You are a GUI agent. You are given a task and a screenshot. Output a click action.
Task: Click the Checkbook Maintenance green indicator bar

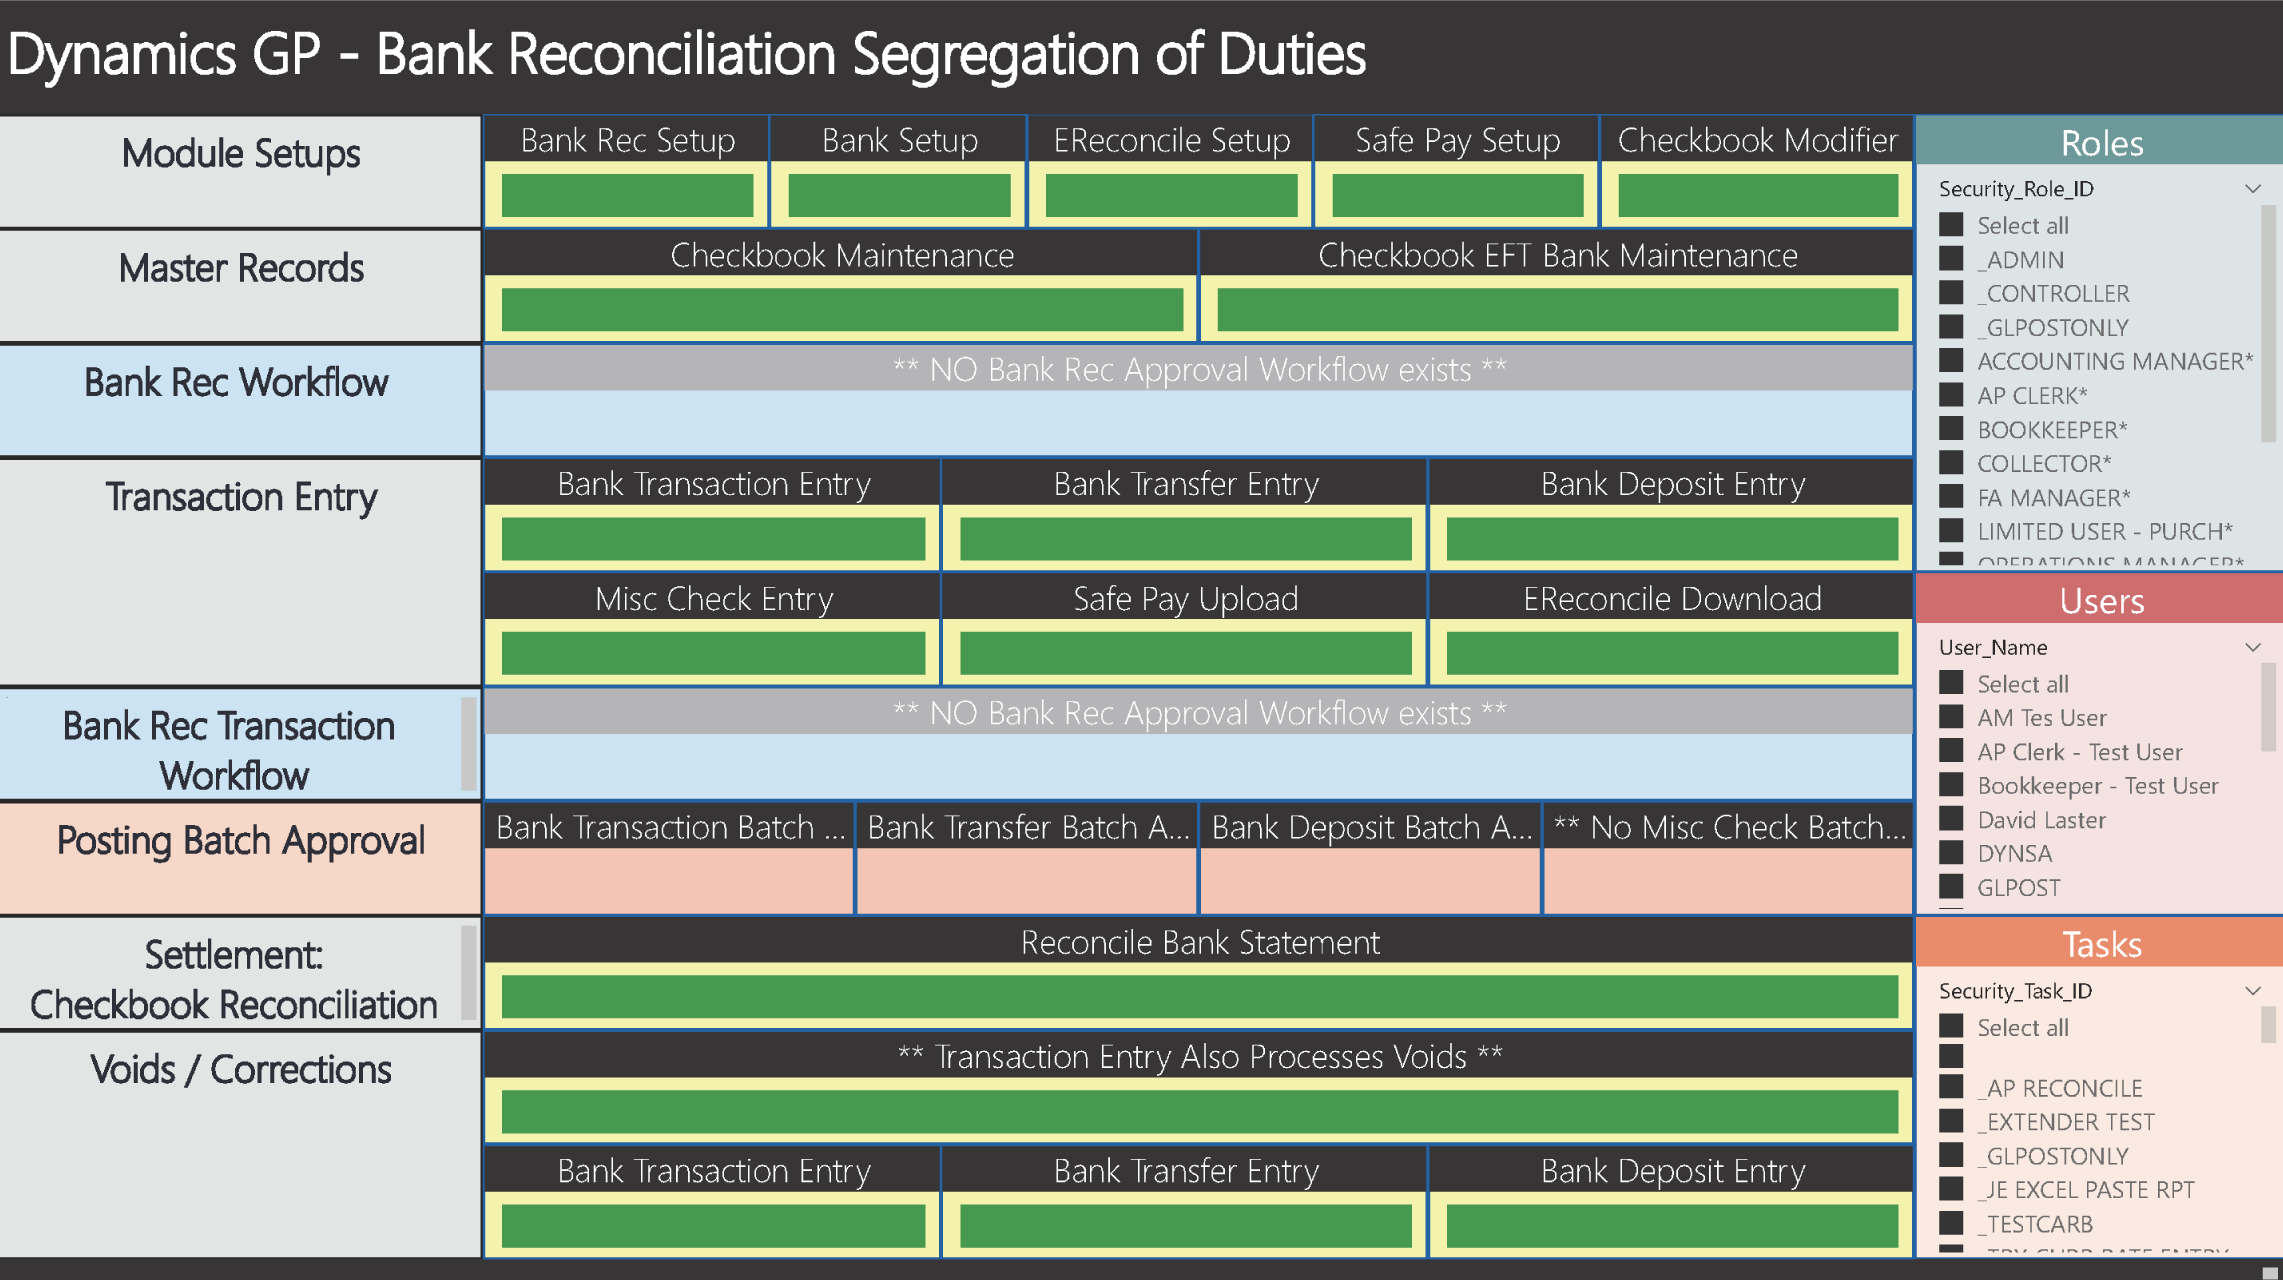[x=842, y=309]
